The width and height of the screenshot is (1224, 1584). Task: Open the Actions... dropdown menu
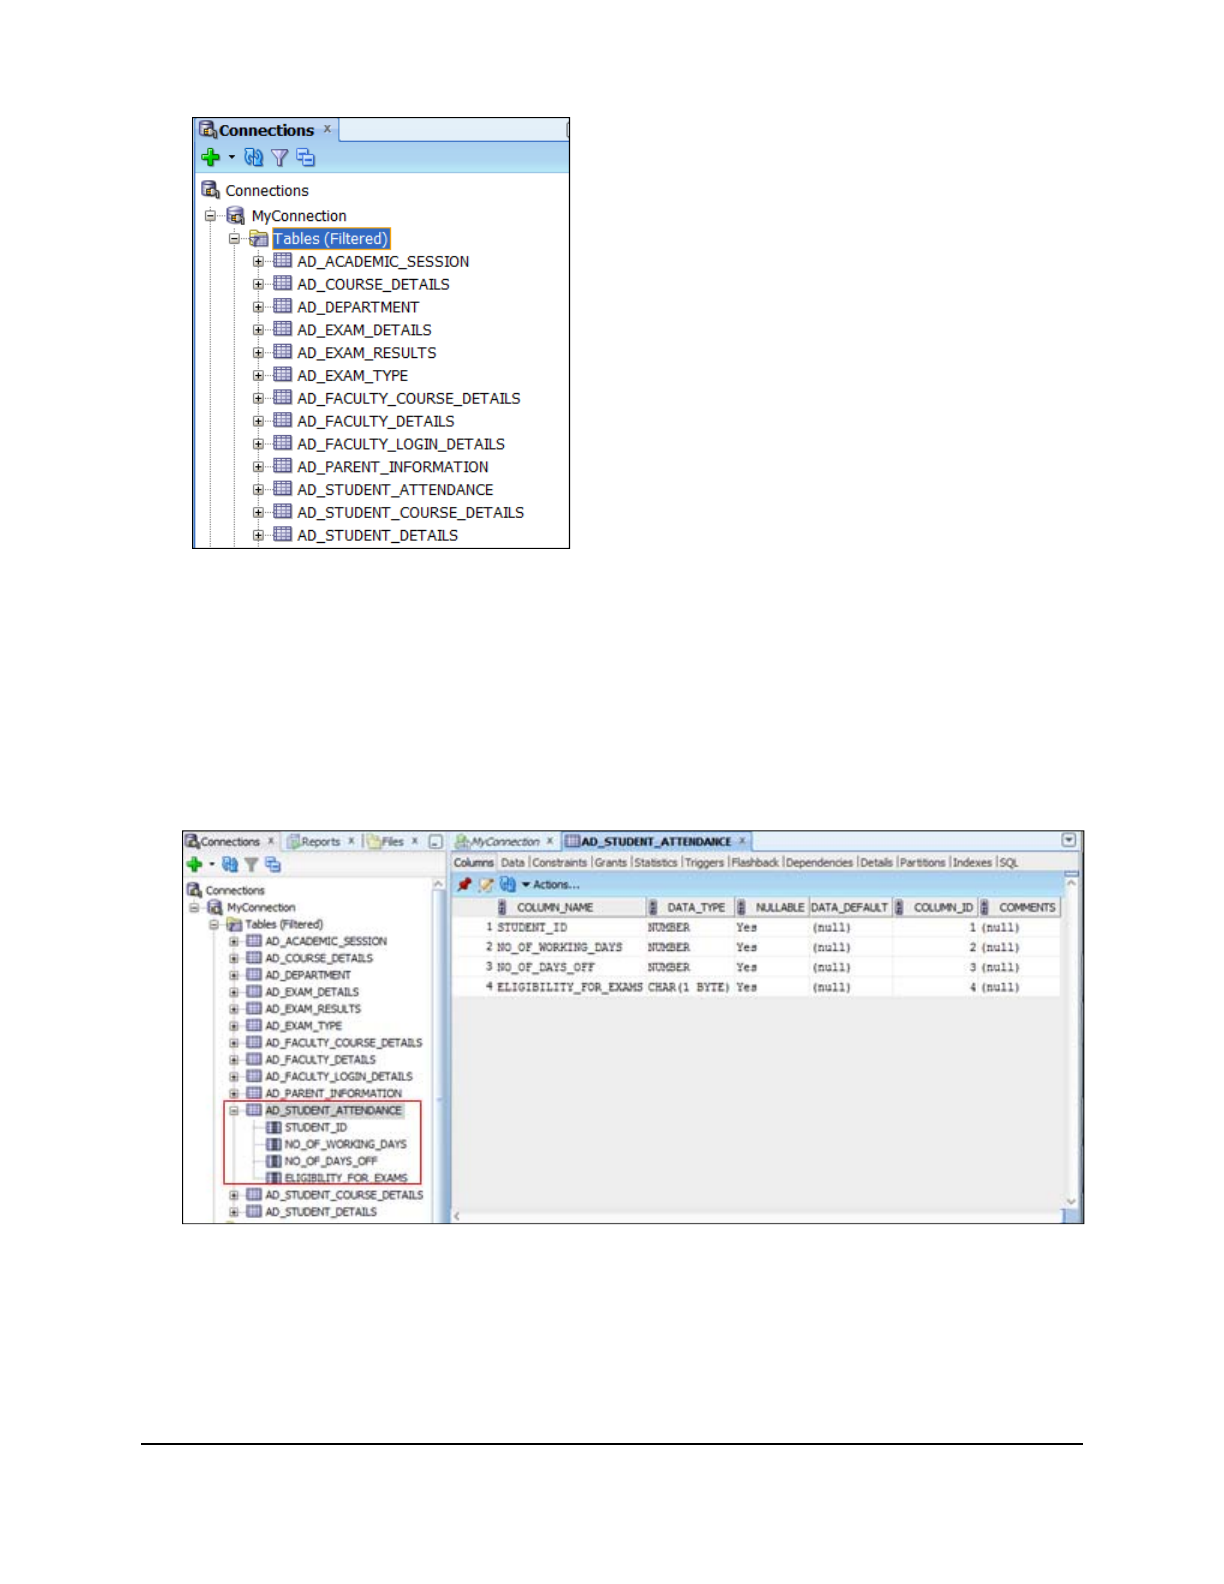point(551,885)
